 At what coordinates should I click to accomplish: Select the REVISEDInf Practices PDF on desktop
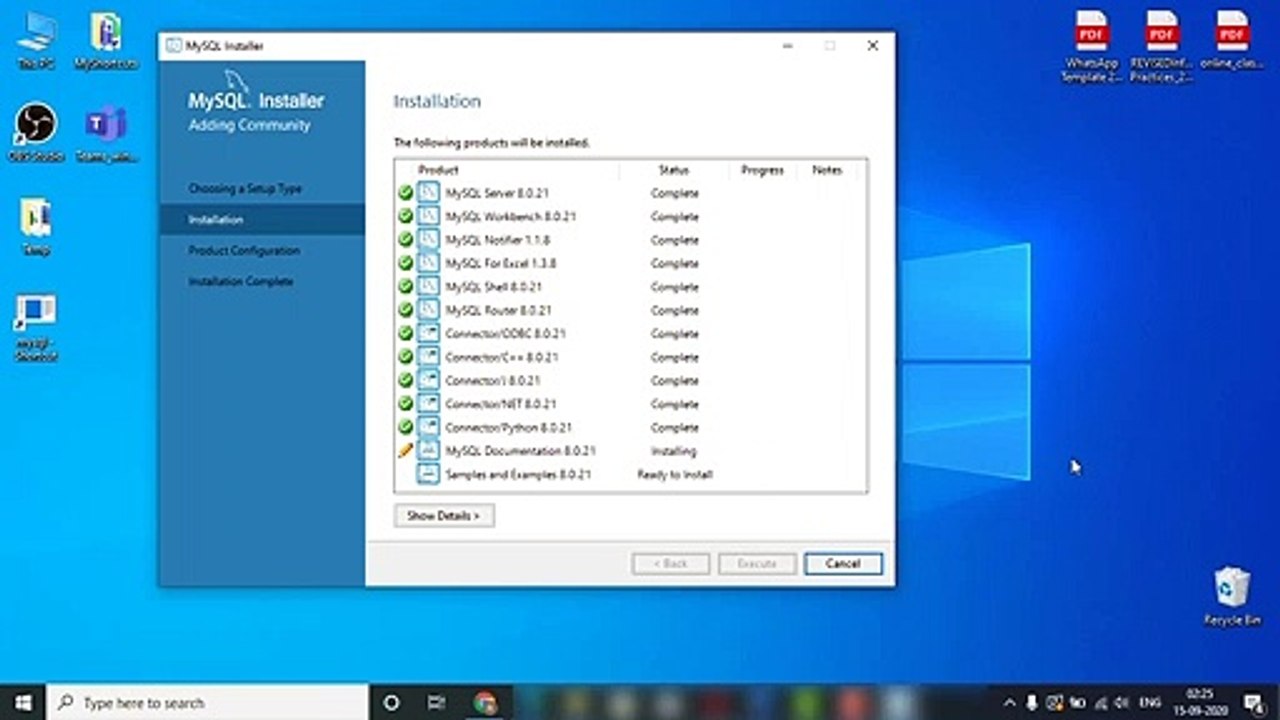click(1162, 46)
